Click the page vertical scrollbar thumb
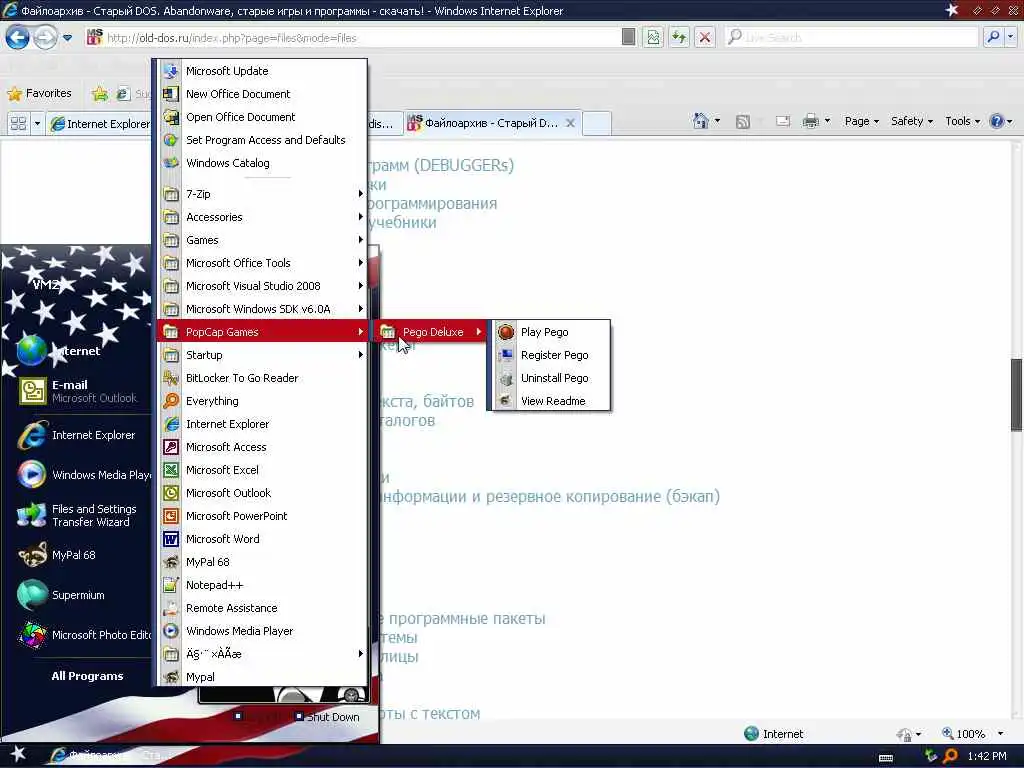 point(1017,394)
